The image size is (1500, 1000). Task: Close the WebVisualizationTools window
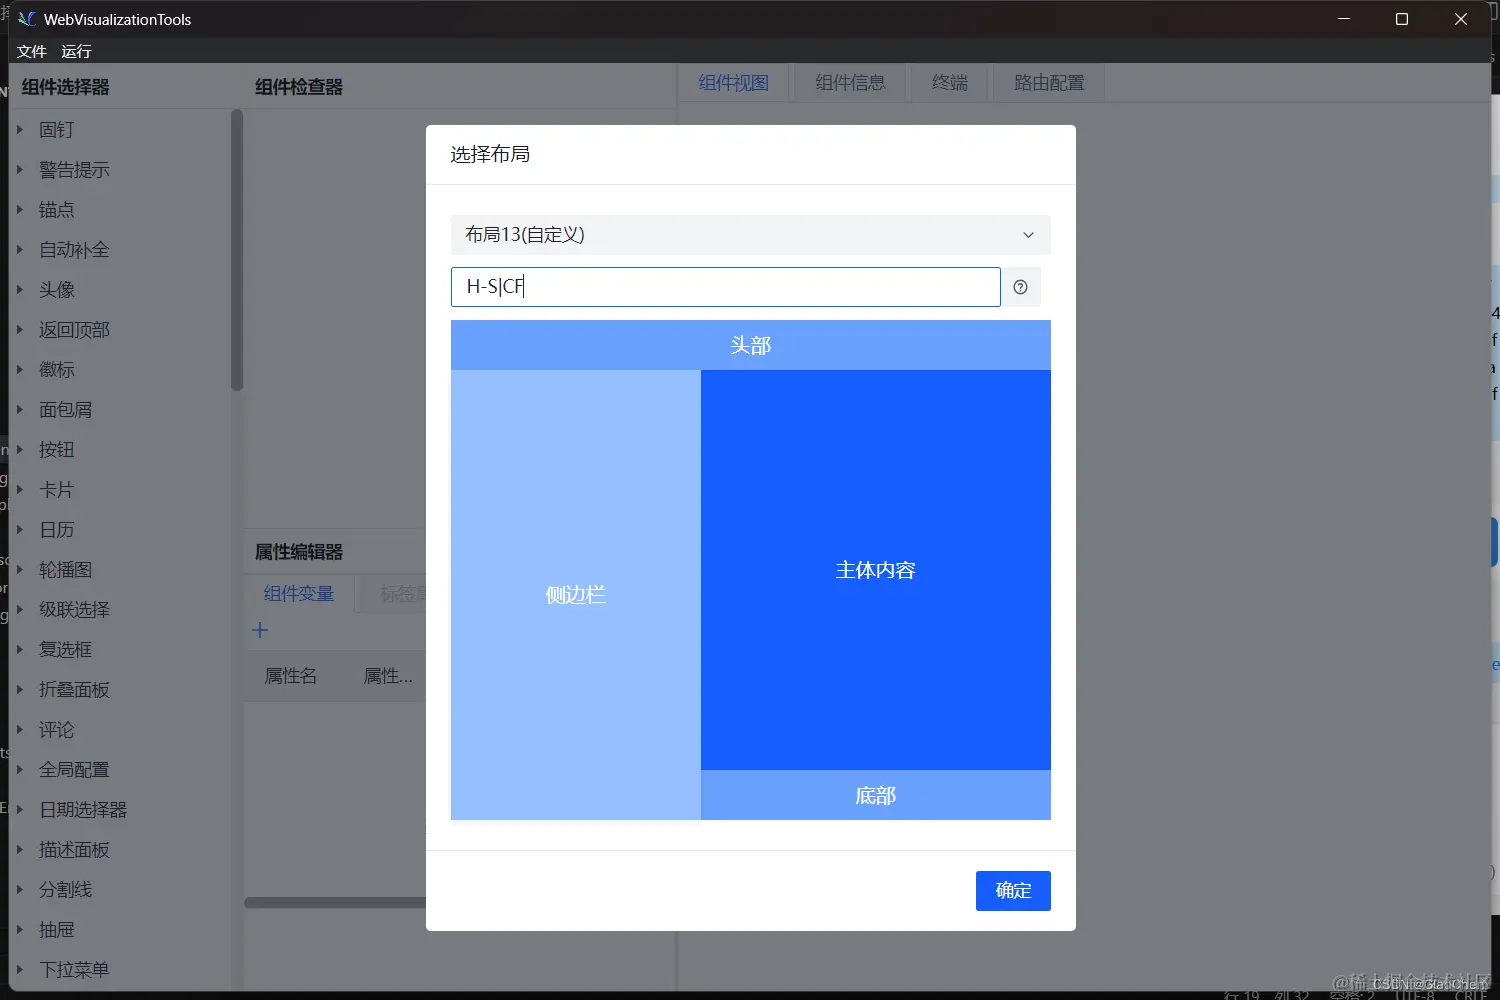pyautogui.click(x=1461, y=19)
